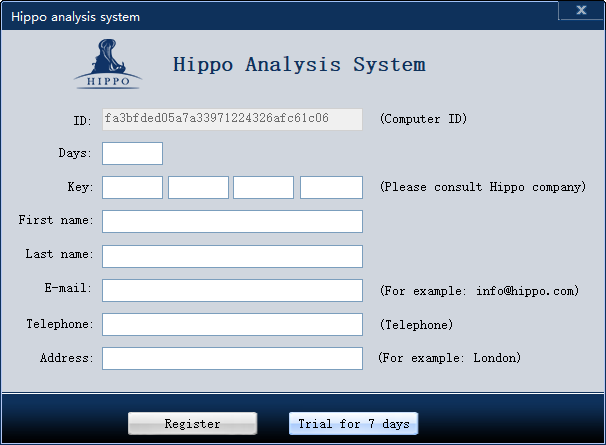Viewport: 606px width, 445px height.
Task: Click into the Telephone input field
Action: click(x=232, y=324)
